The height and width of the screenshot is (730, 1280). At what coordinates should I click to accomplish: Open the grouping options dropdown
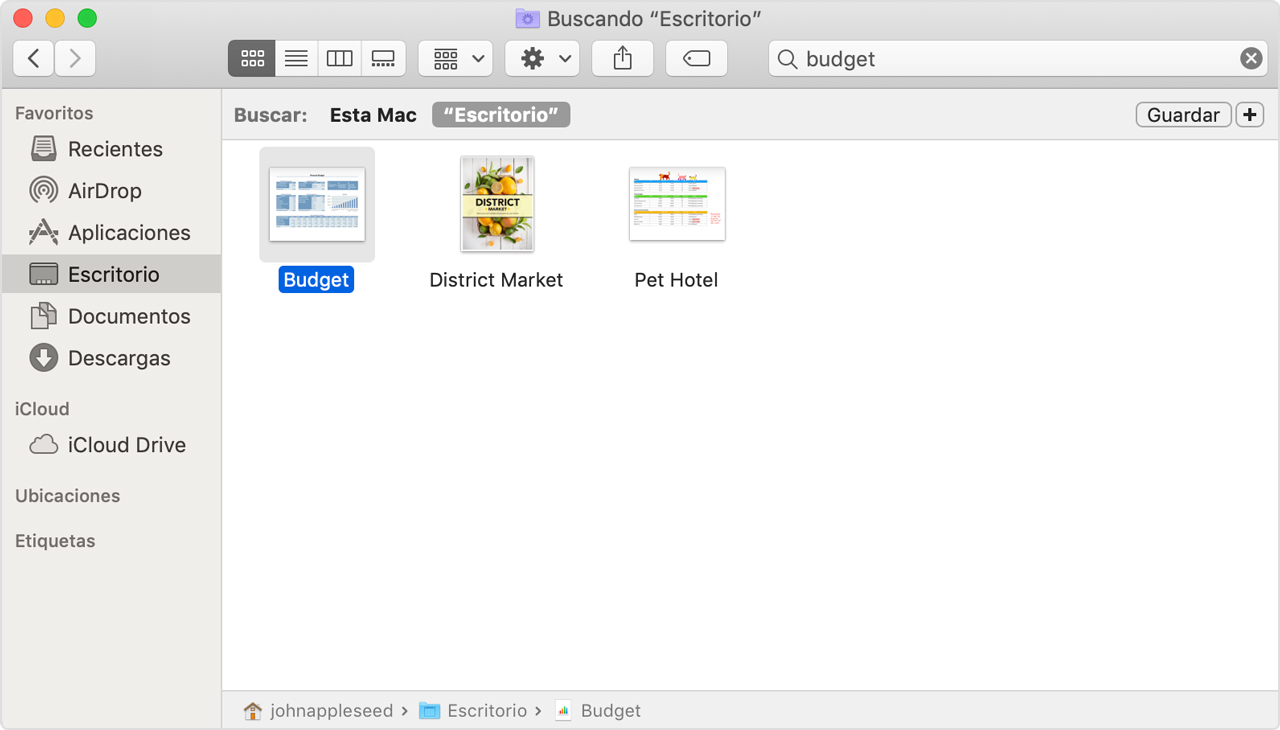tap(455, 58)
